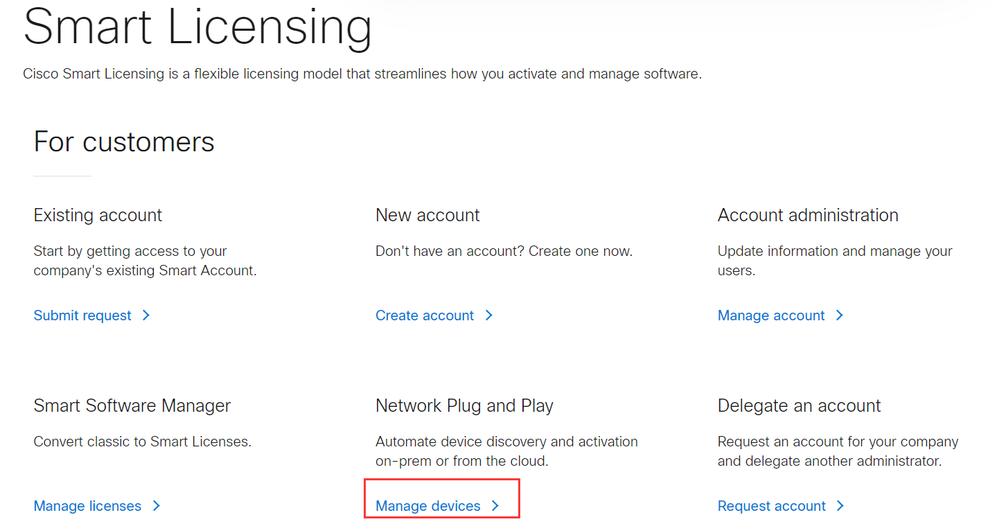Click the For customers heading
Viewport: 999px width, 527px height.
[124, 141]
